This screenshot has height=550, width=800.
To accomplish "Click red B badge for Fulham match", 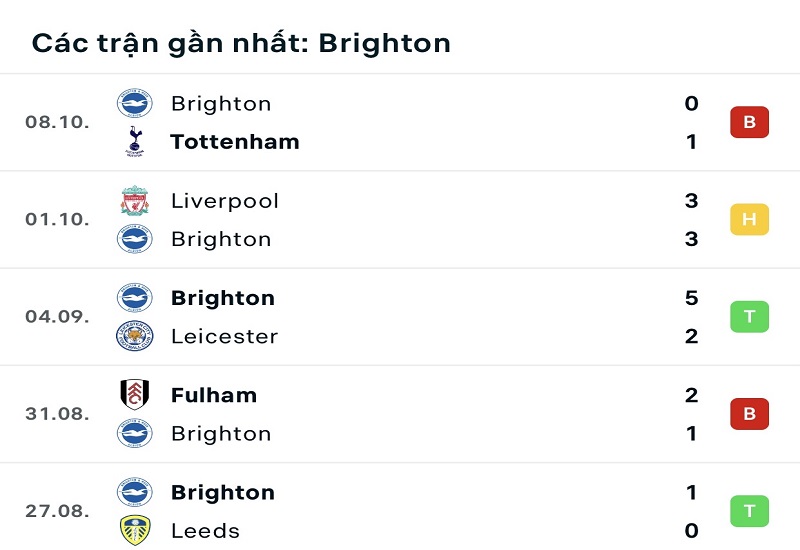I will (749, 413).
